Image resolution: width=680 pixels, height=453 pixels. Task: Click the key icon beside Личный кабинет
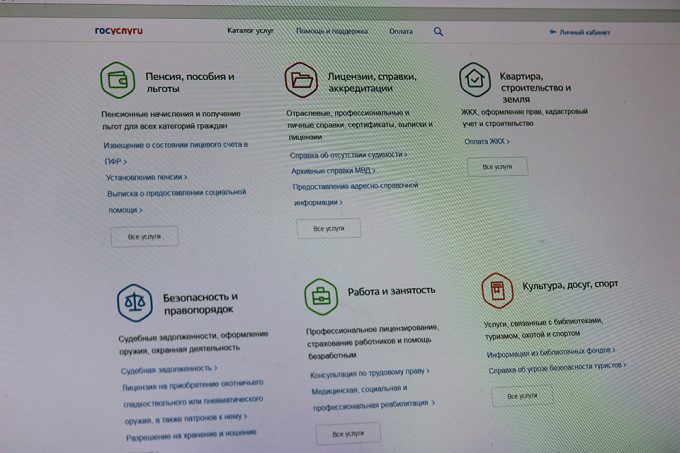pyautogui.click(x=552, y=32)
